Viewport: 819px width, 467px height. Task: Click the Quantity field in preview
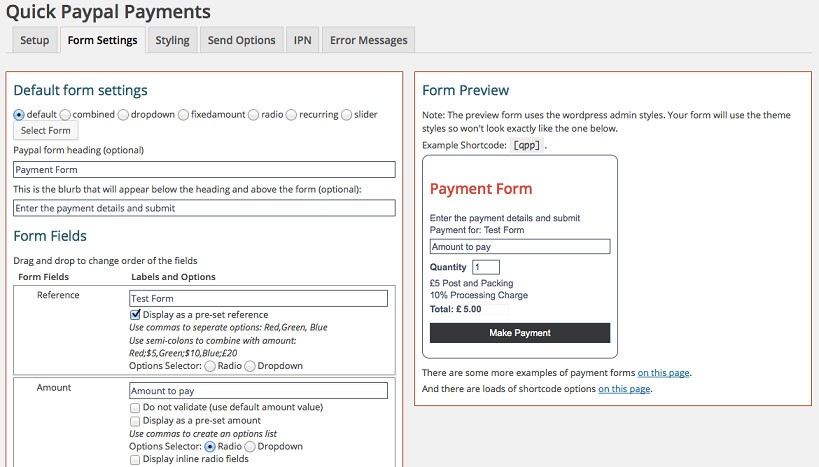(x=485, y=267)
